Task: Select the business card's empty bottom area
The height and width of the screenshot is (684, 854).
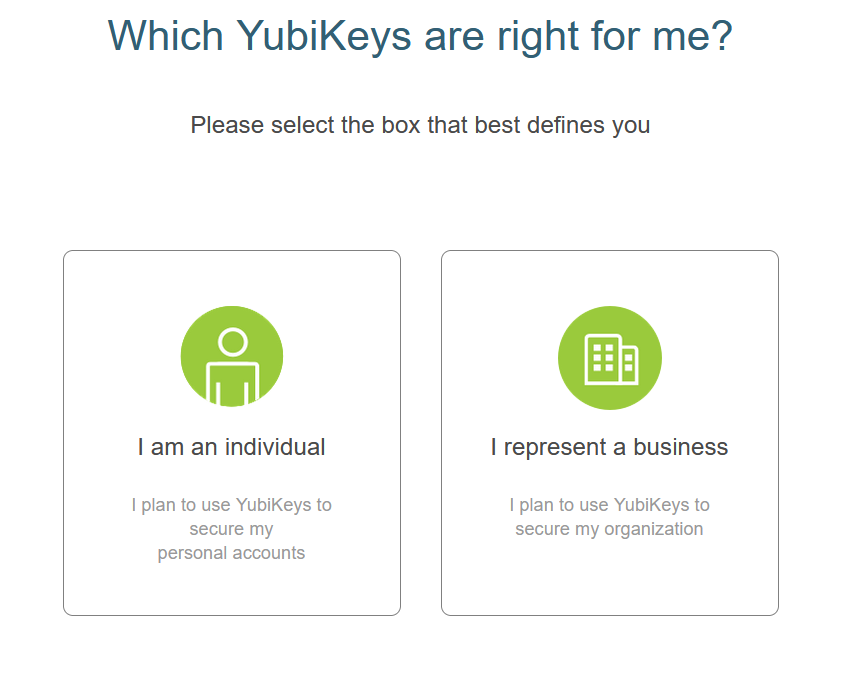Action: coord(610,578)
